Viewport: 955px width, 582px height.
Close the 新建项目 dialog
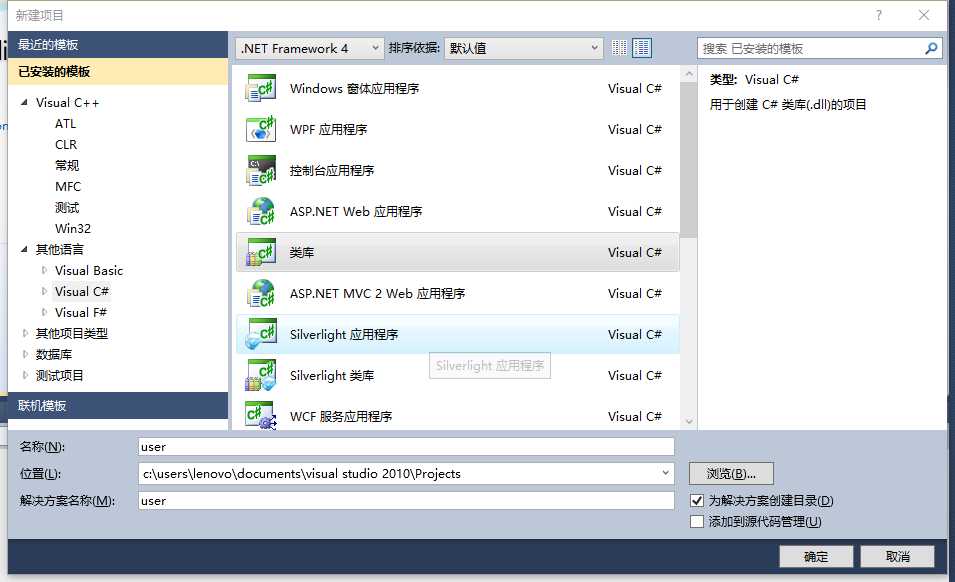coord(924,15)
